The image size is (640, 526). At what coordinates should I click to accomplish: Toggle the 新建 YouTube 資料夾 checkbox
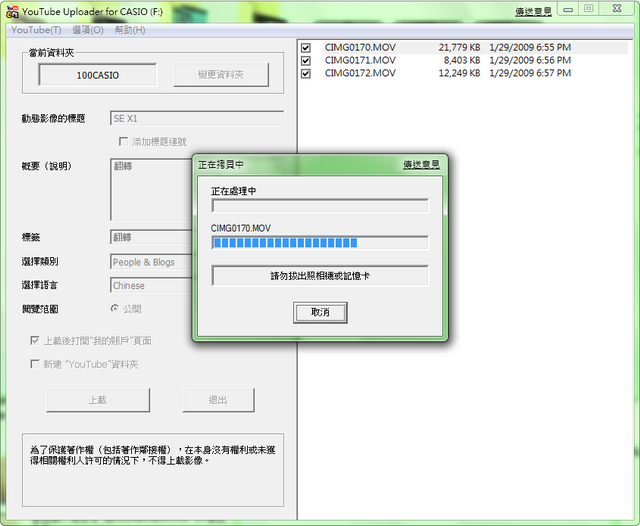[35, 364]
